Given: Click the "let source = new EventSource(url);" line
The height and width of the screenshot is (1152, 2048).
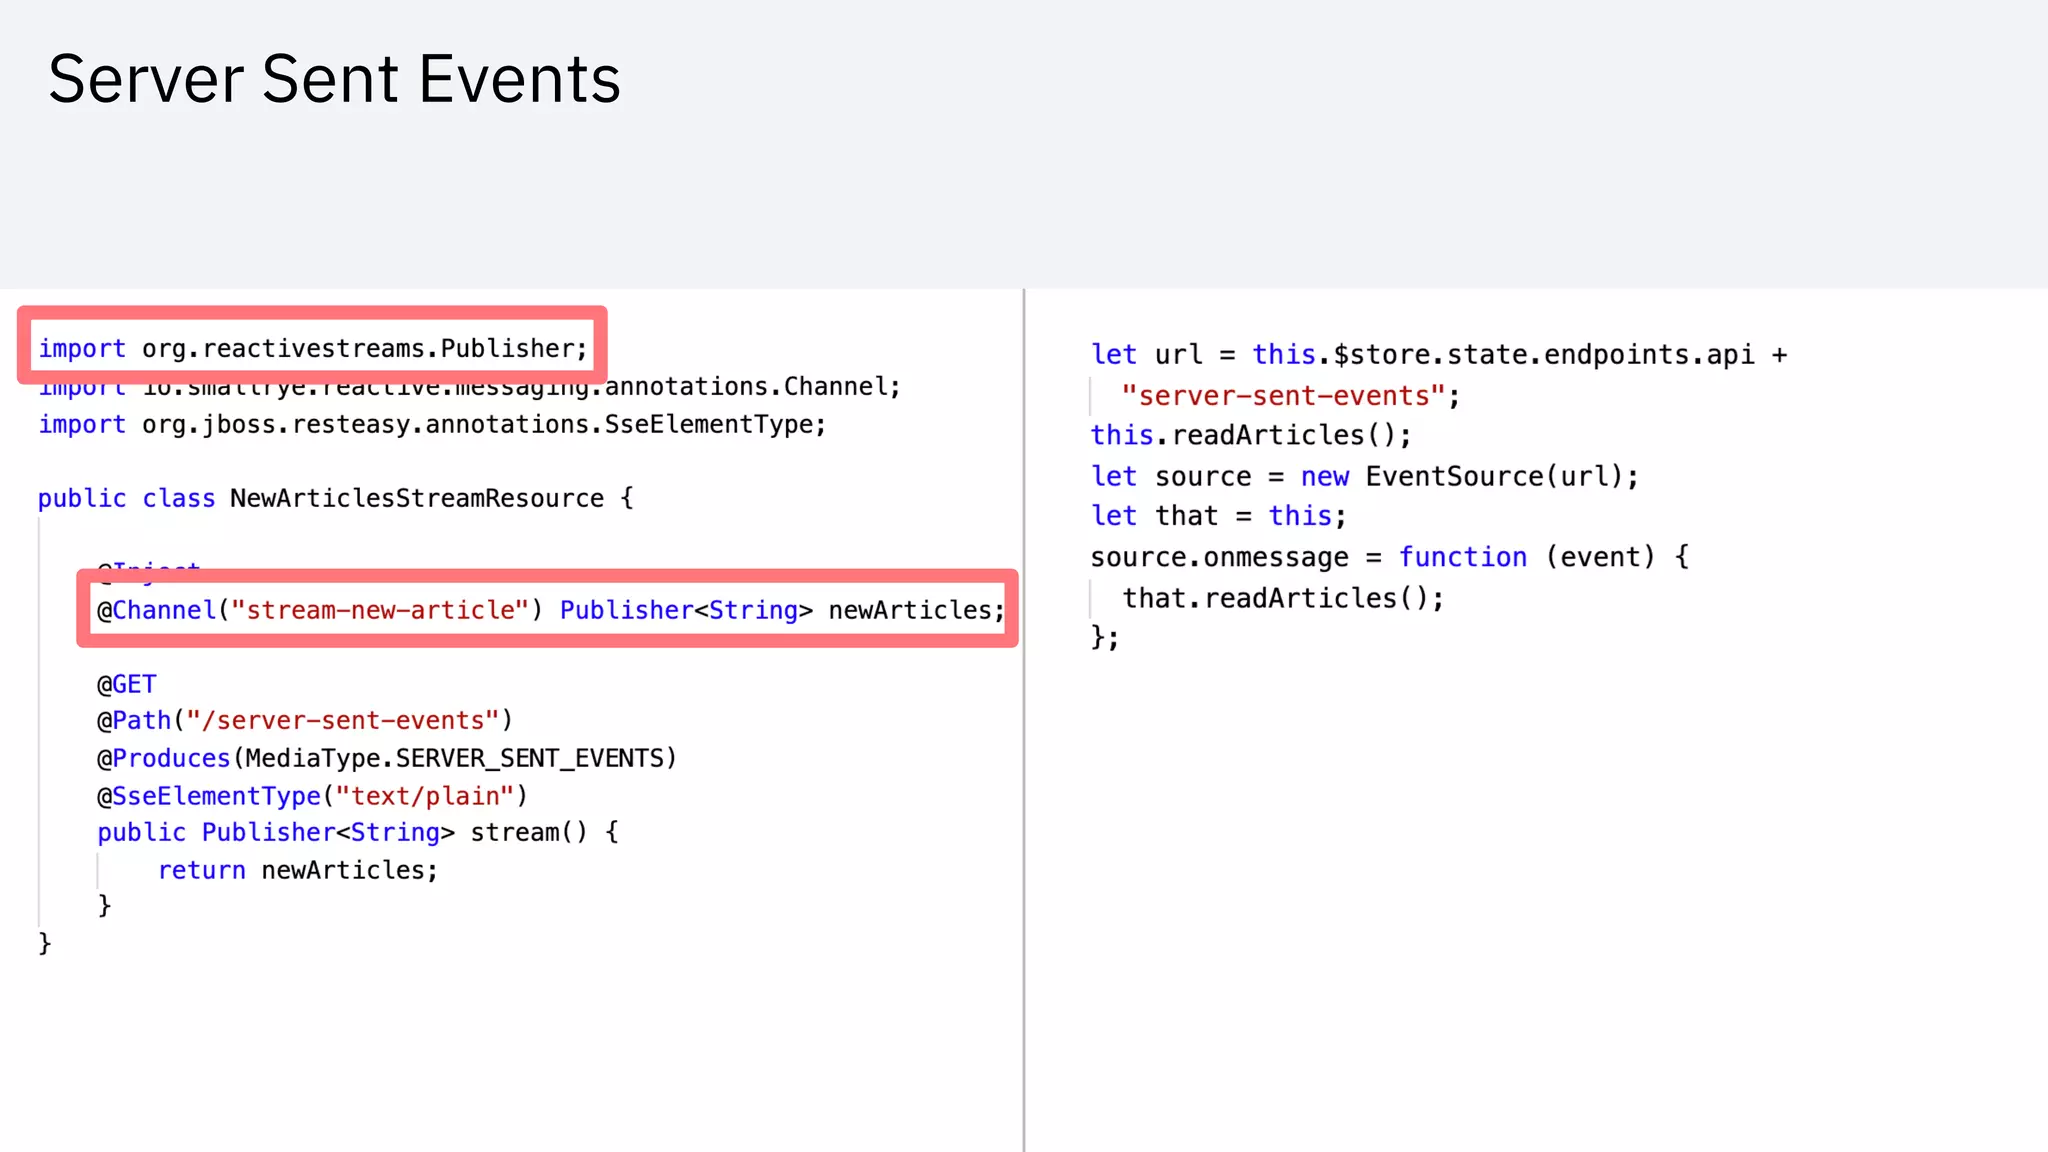Looking at the screenshot, I should 1365,476.
